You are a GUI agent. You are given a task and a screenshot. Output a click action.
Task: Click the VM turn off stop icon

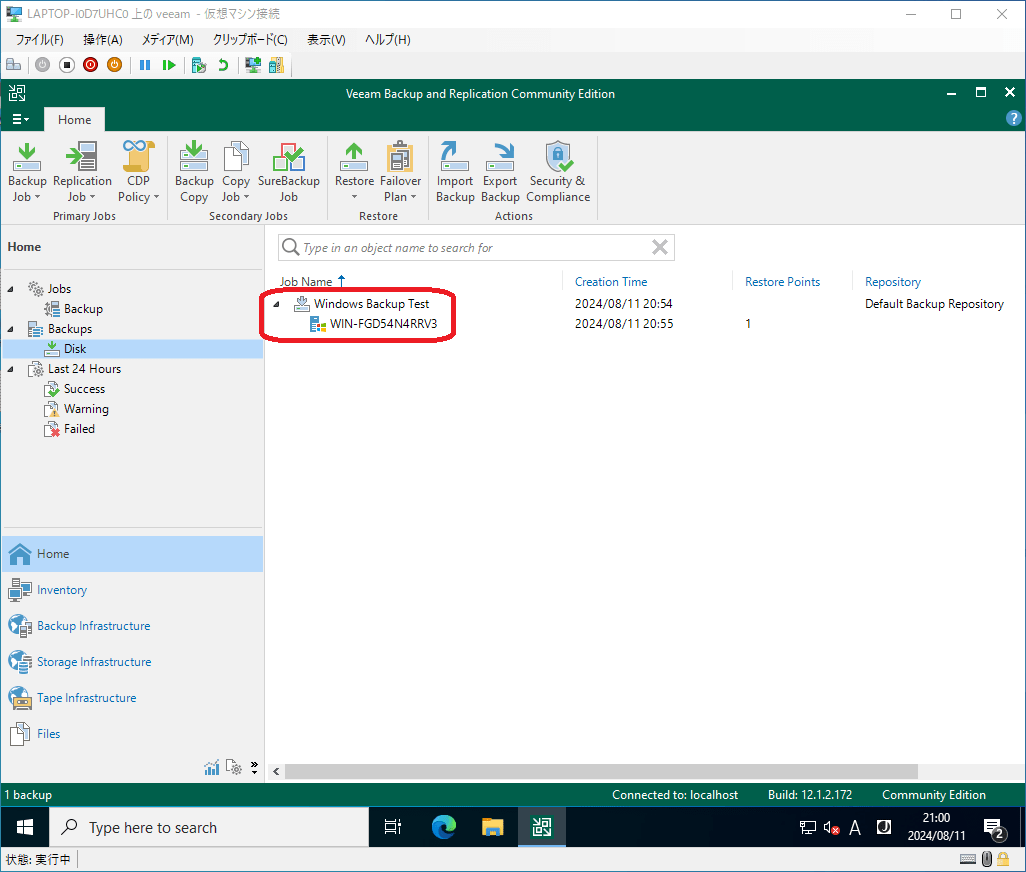tap(67, 65)
